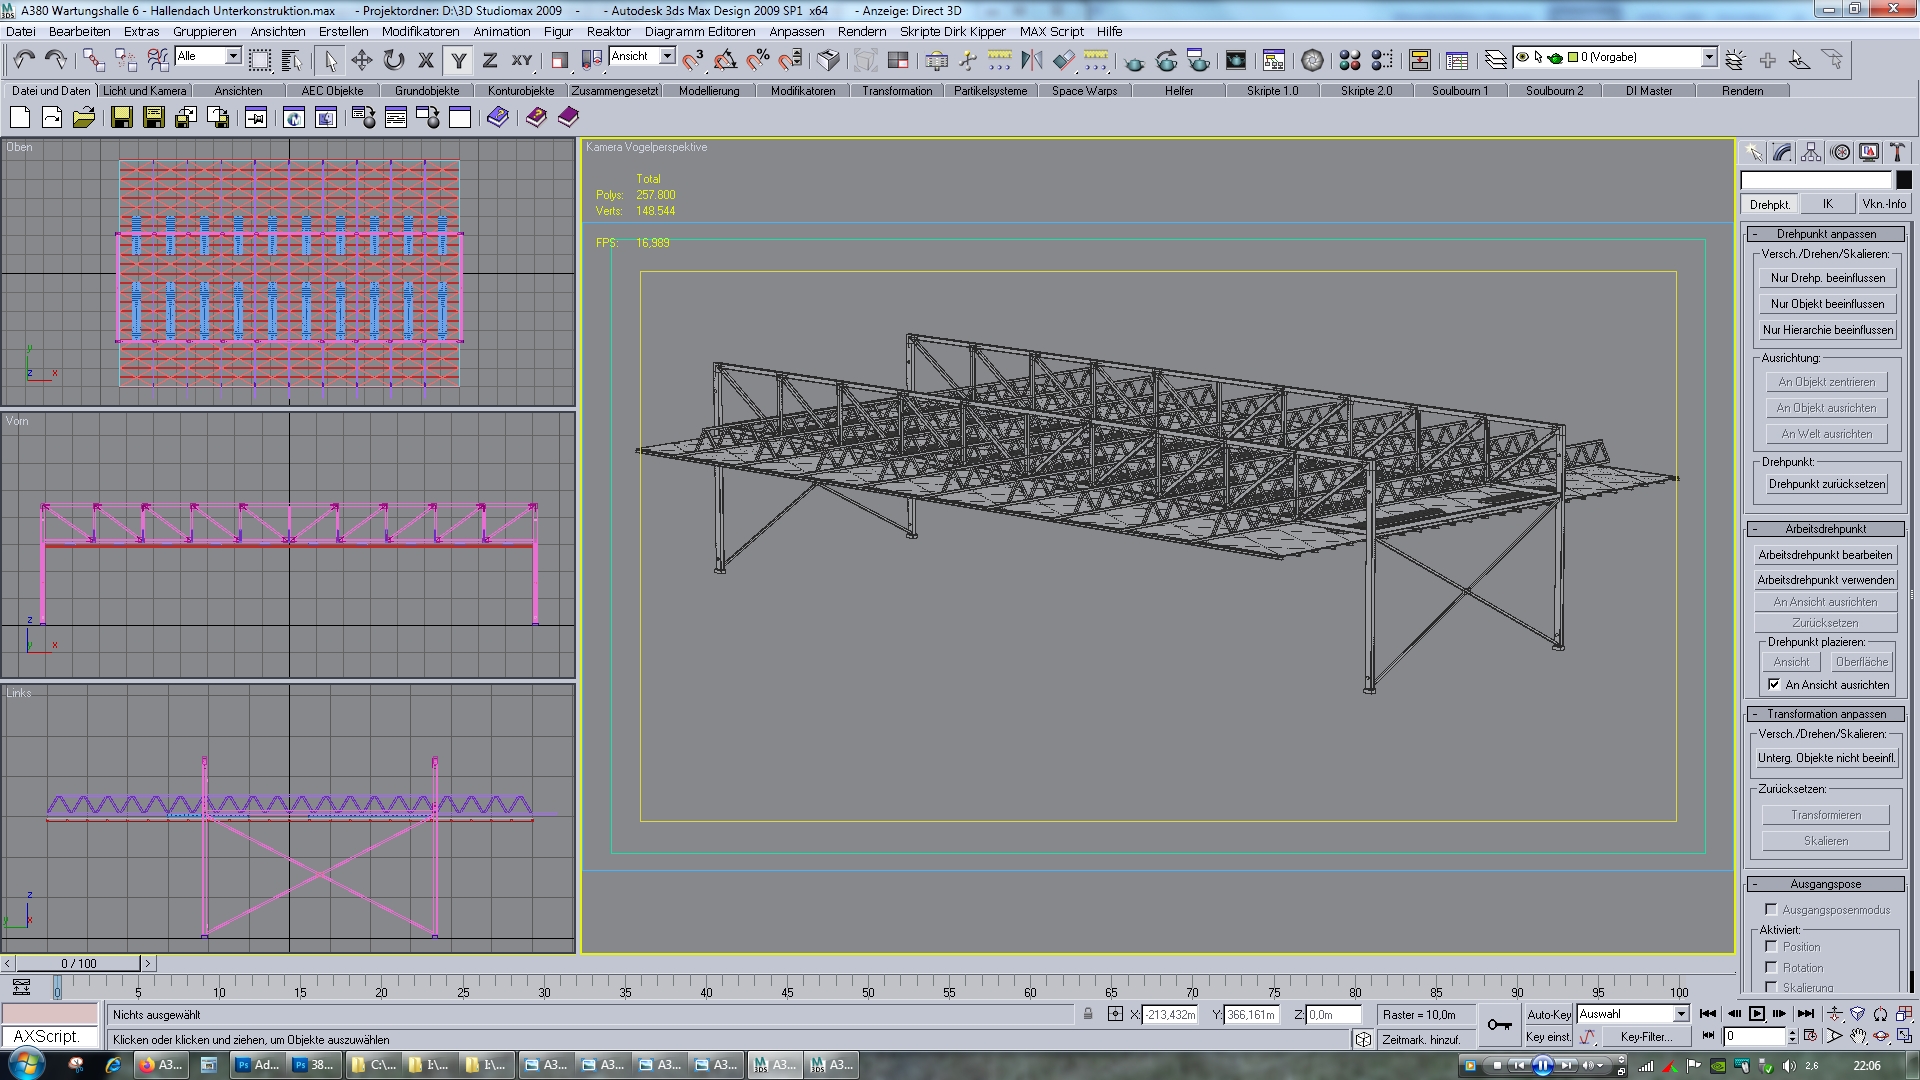This screenshot has width=1920, height=1080.
Task: Click the Undo arrow icon
Action: tap(24, 60)
